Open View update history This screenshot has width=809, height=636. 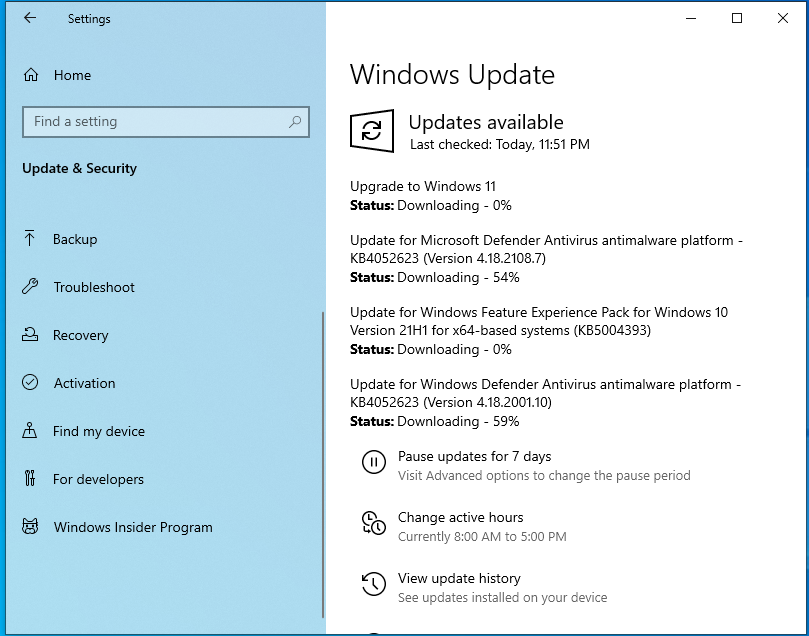[x=459, y=578]
